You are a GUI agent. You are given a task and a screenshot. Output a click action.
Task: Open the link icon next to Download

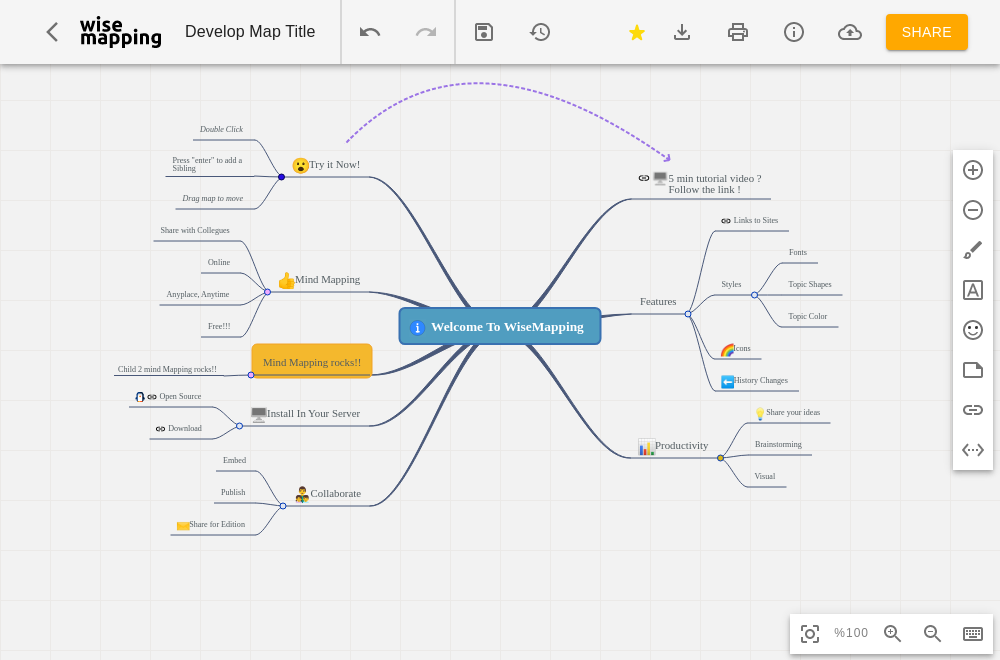pyautogui.click(x=160, y=429)
